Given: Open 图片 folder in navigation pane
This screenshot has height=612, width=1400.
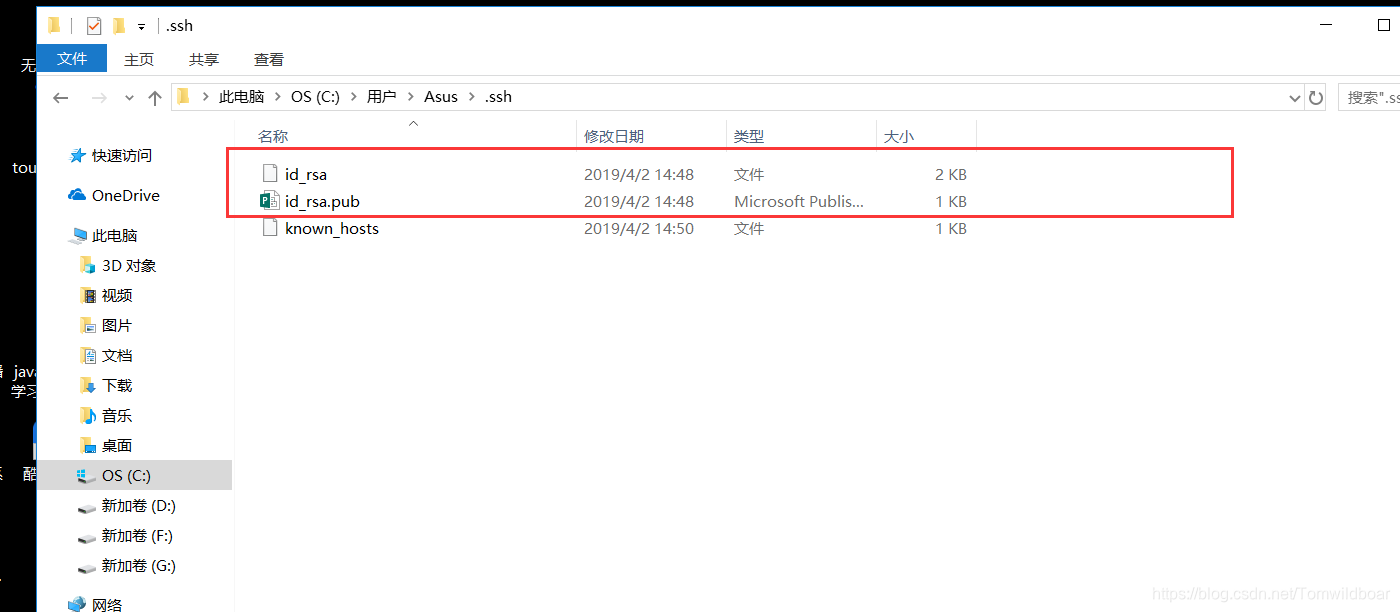Looking at the screenshot, I should tap(117, 325).
